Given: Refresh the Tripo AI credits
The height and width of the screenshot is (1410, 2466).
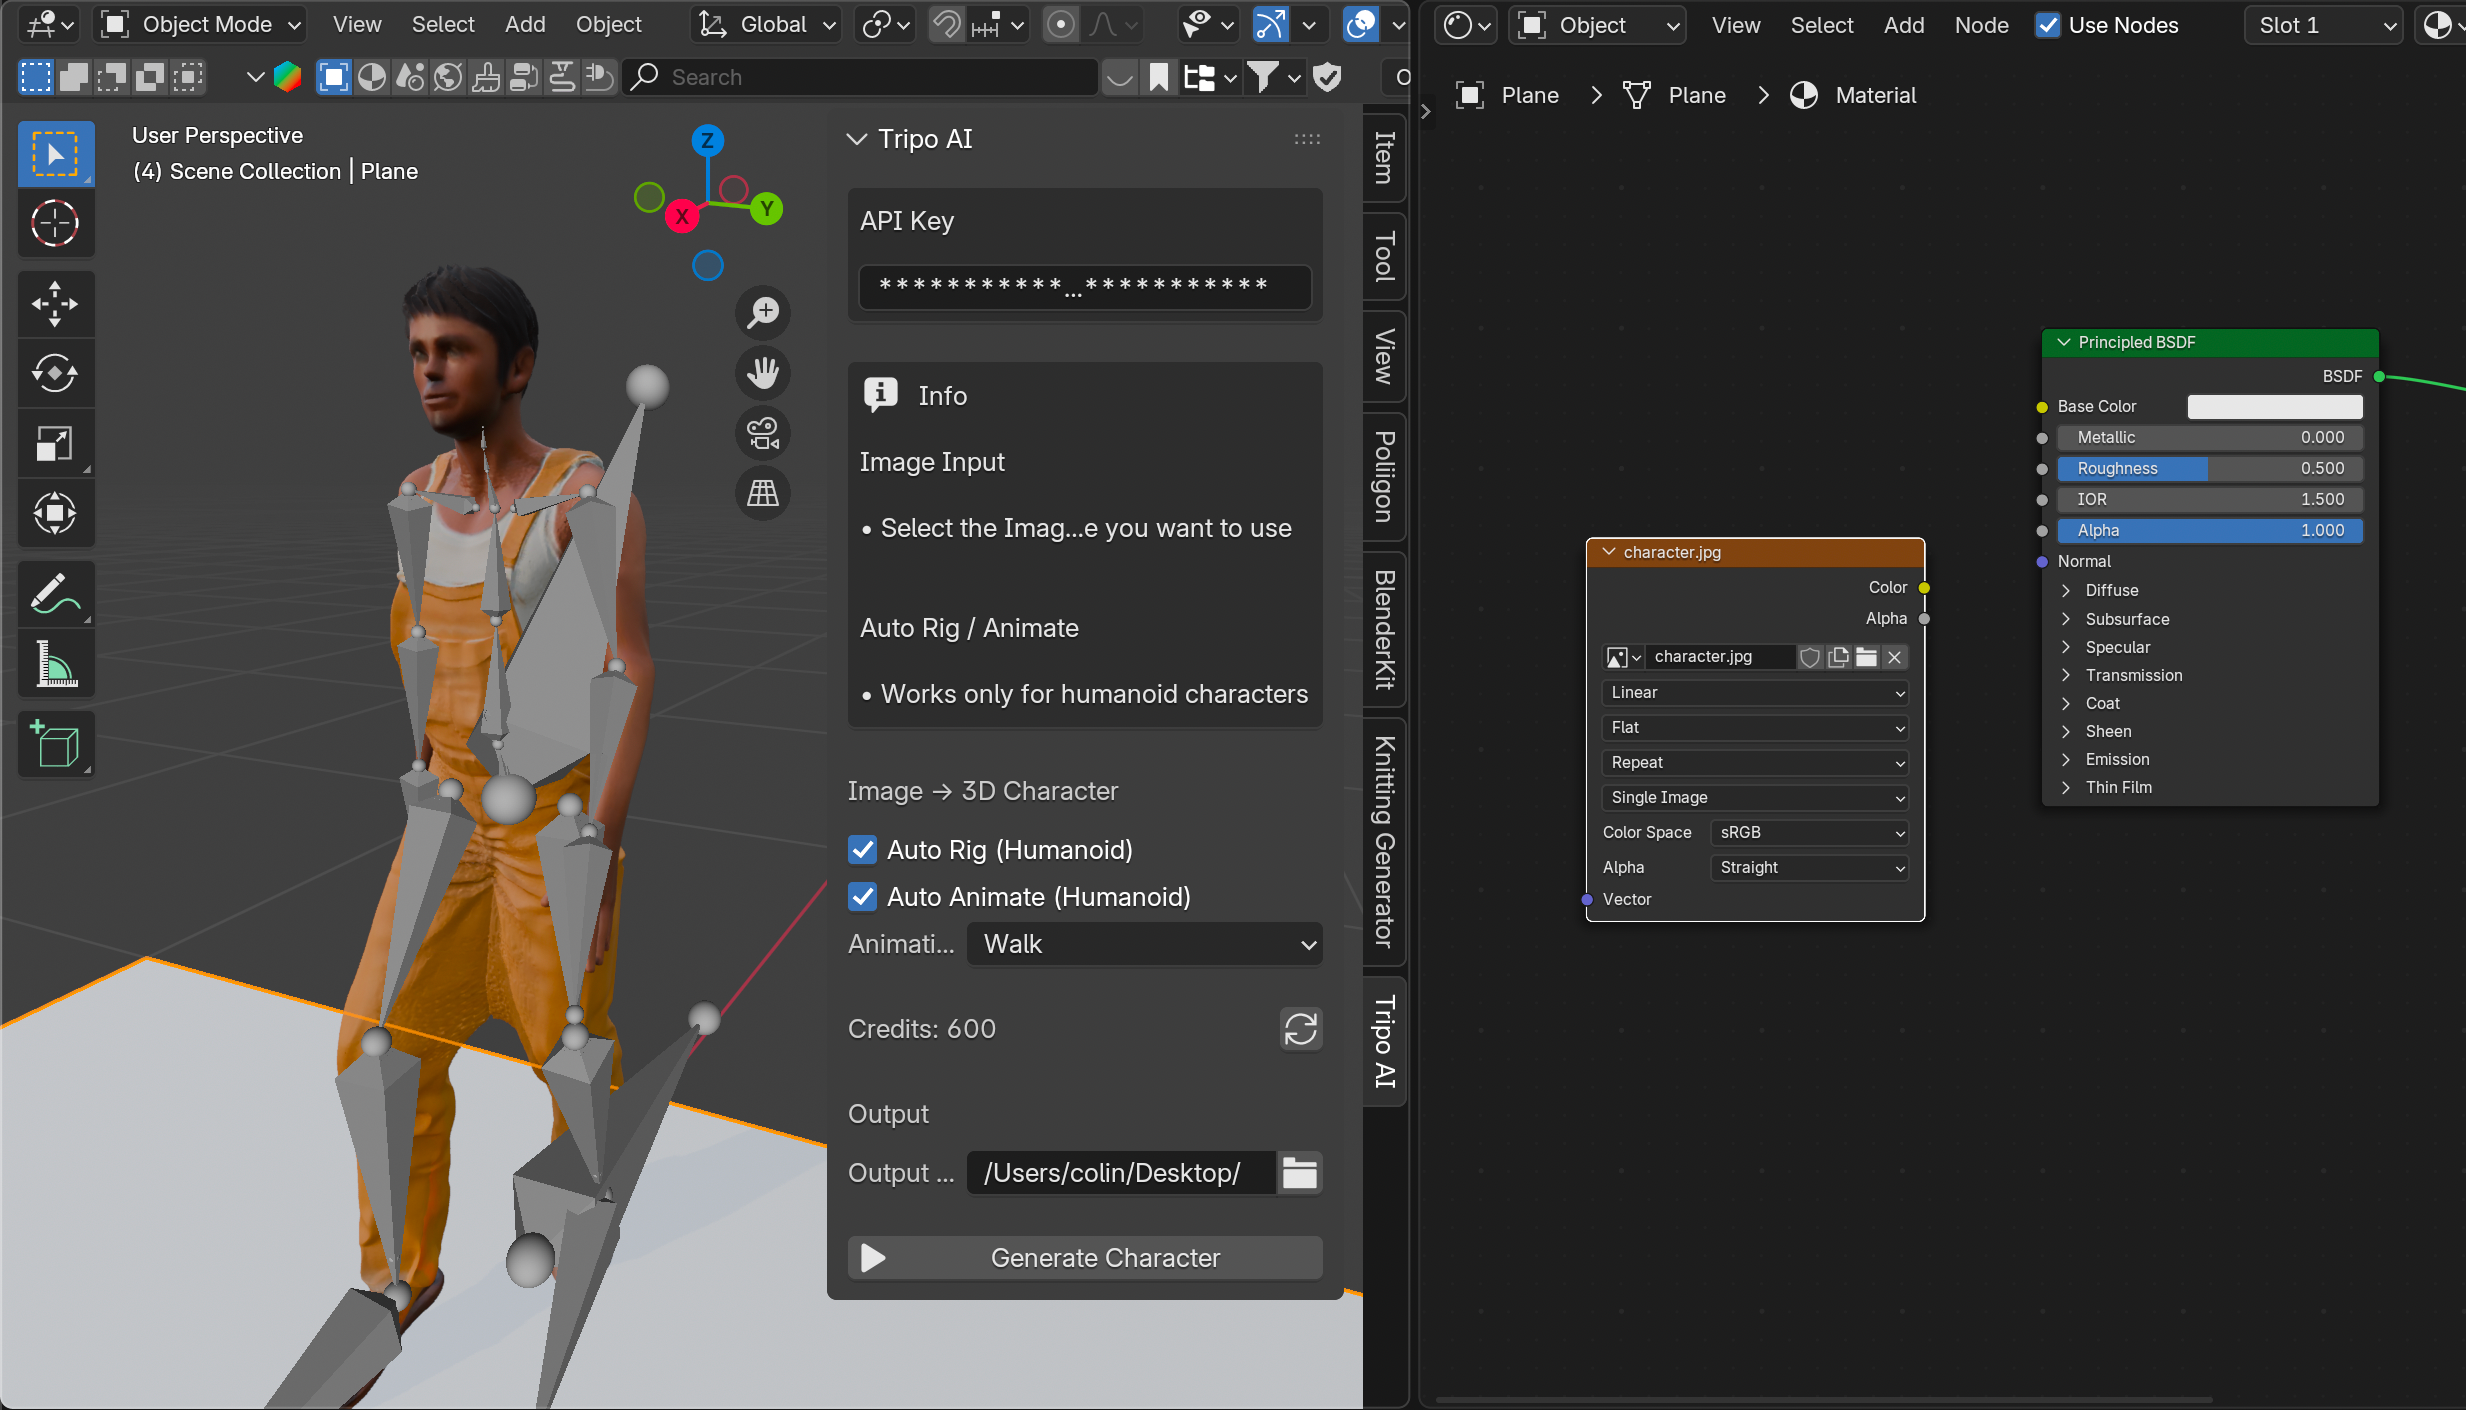Looking at the screenshot, I should click(x=1300, y=1029).
